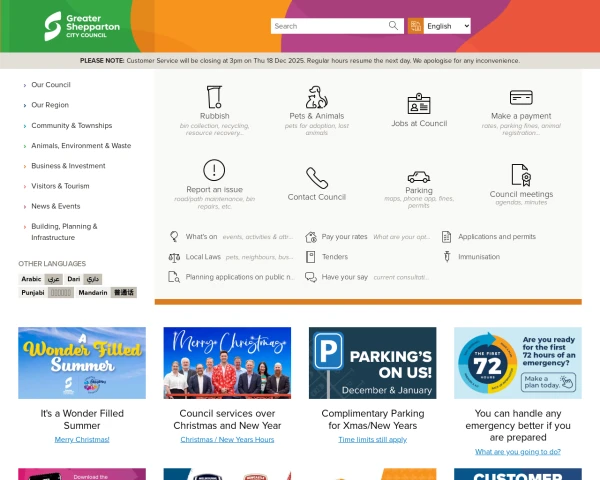Click the Tenders document icon

pos(311,257)
